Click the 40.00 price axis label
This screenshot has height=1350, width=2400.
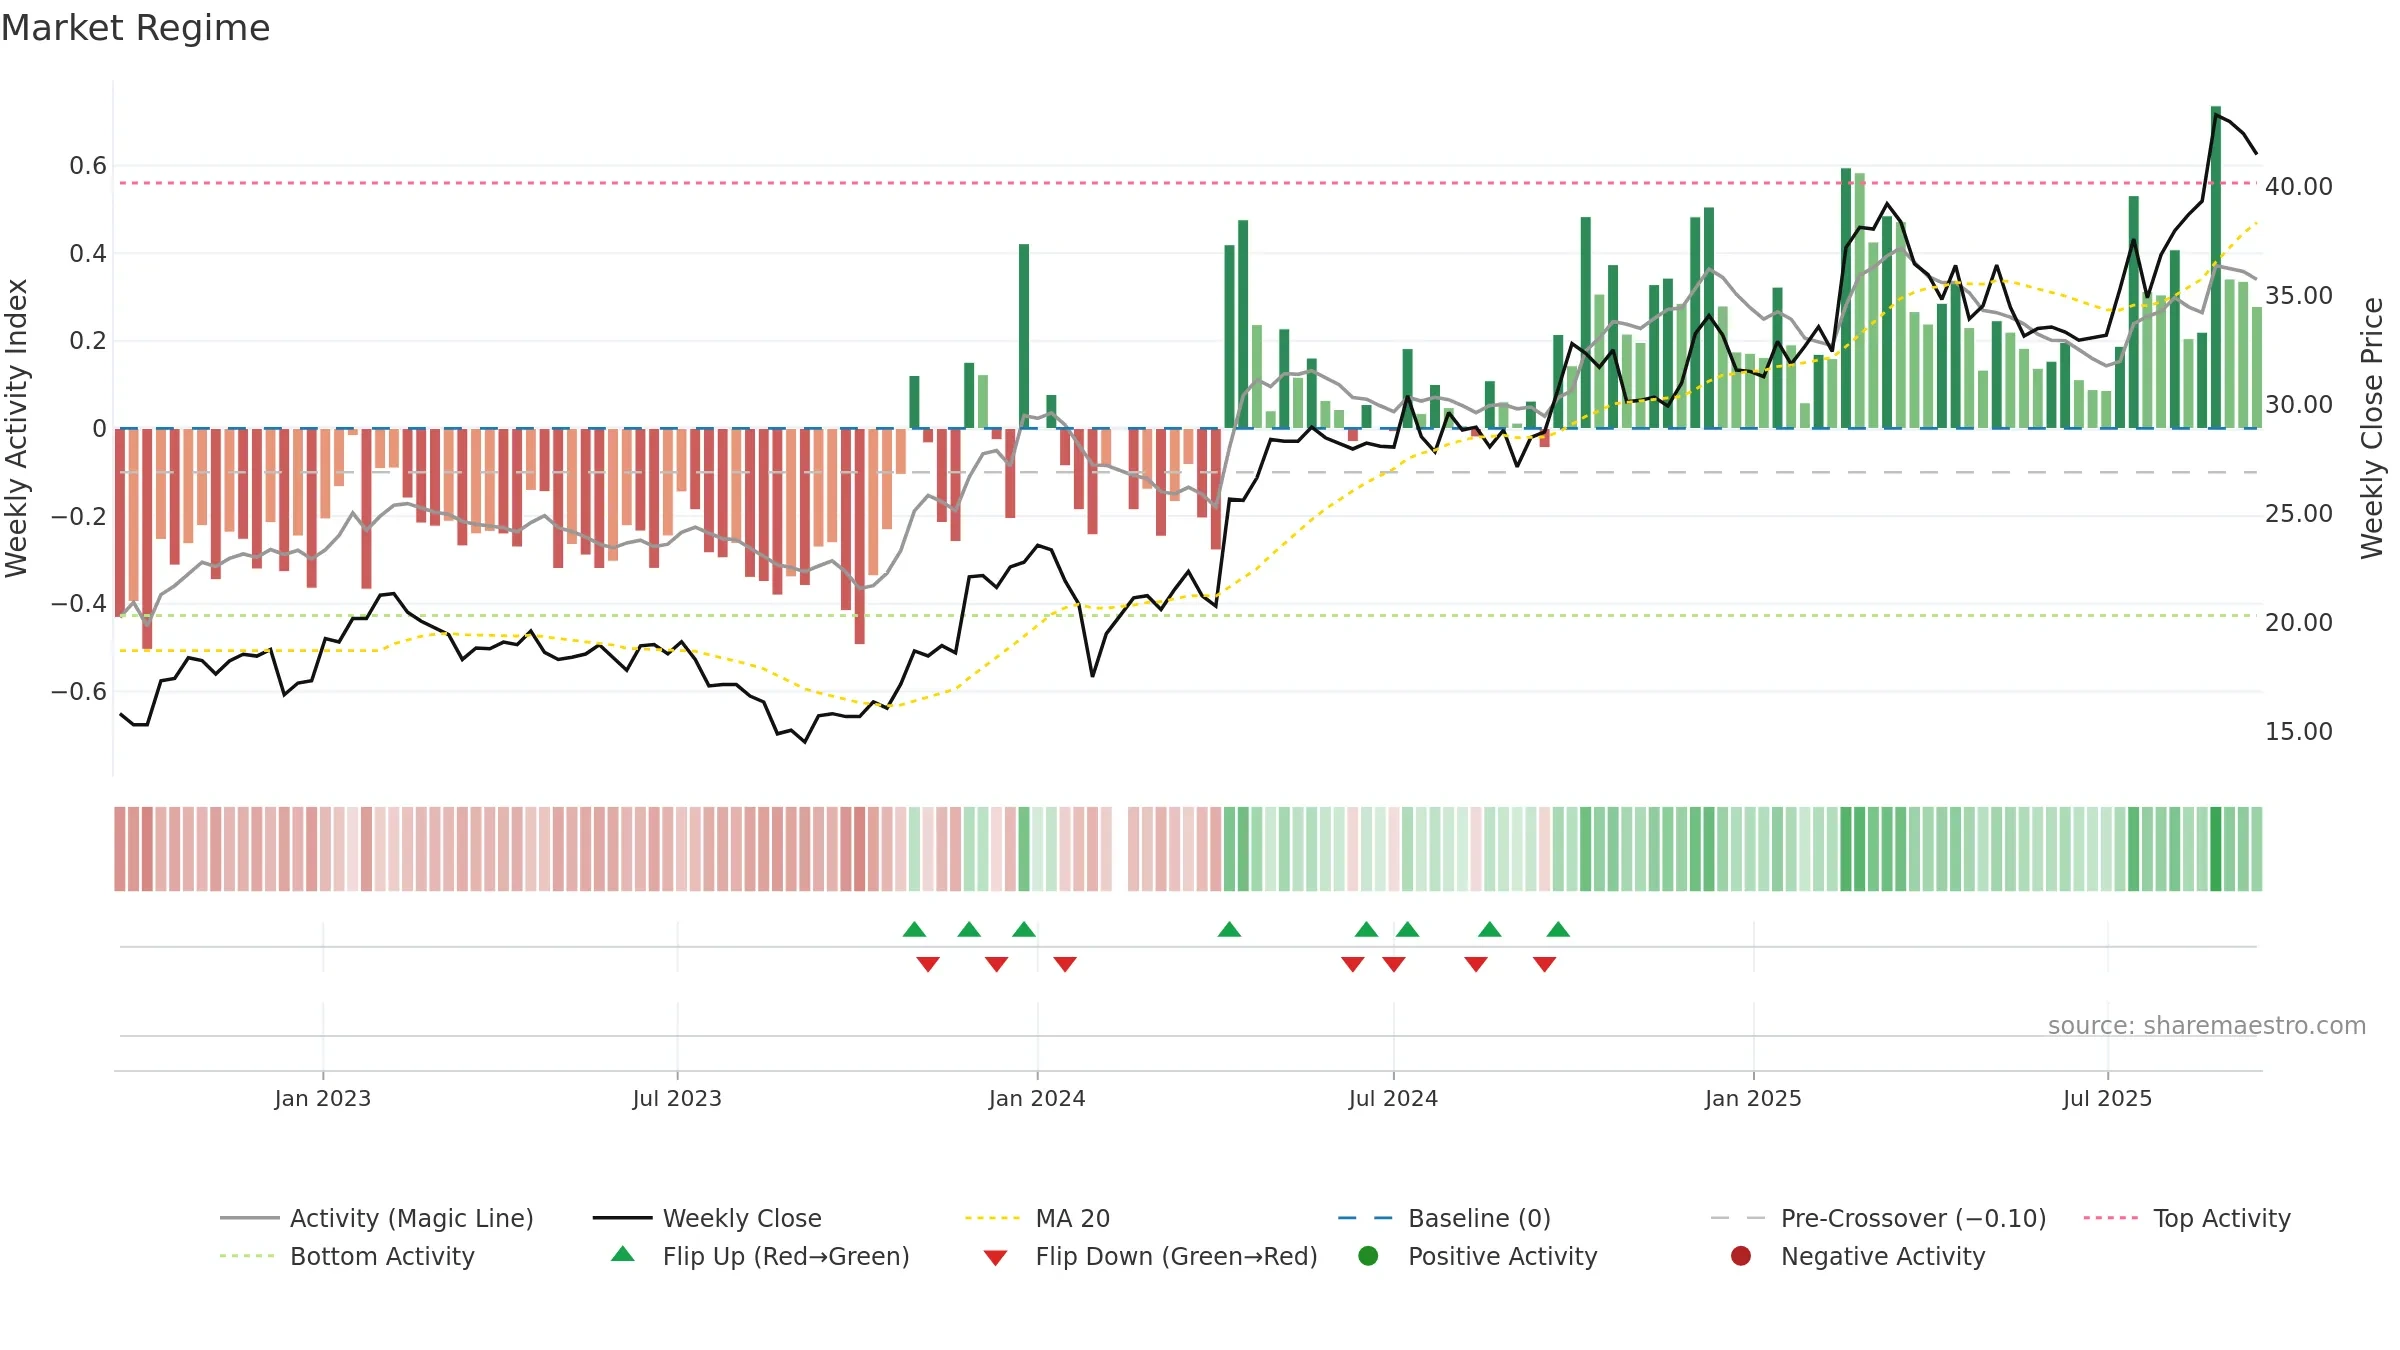tap(2298, 186)
